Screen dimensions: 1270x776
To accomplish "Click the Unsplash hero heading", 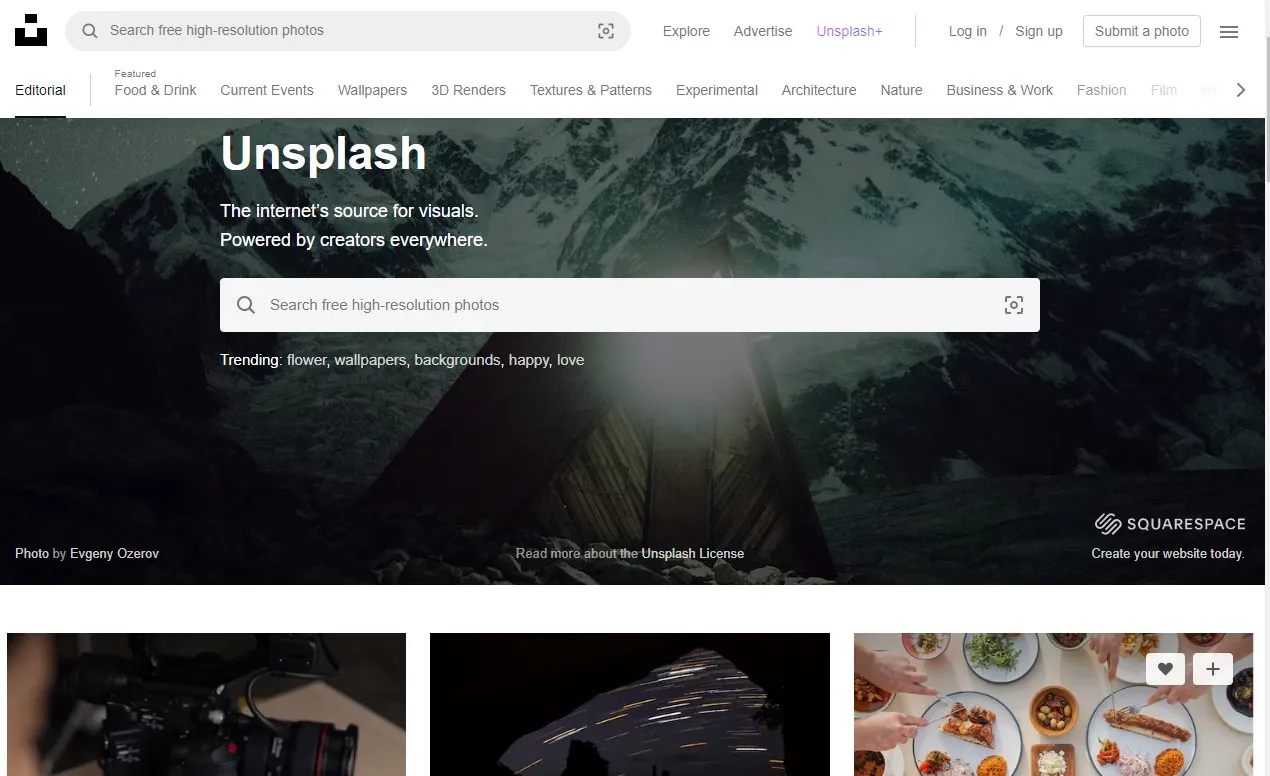I will click(x=323, y=153).
